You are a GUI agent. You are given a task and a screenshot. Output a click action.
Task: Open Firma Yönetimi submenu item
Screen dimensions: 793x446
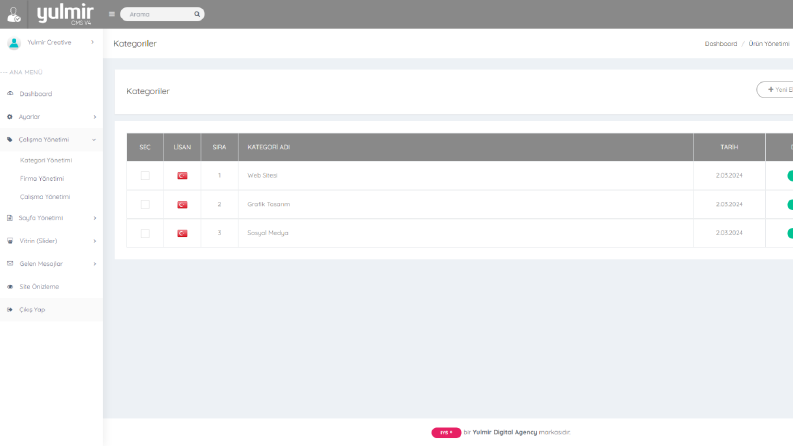pyautogui.click(x=42, y=179)
